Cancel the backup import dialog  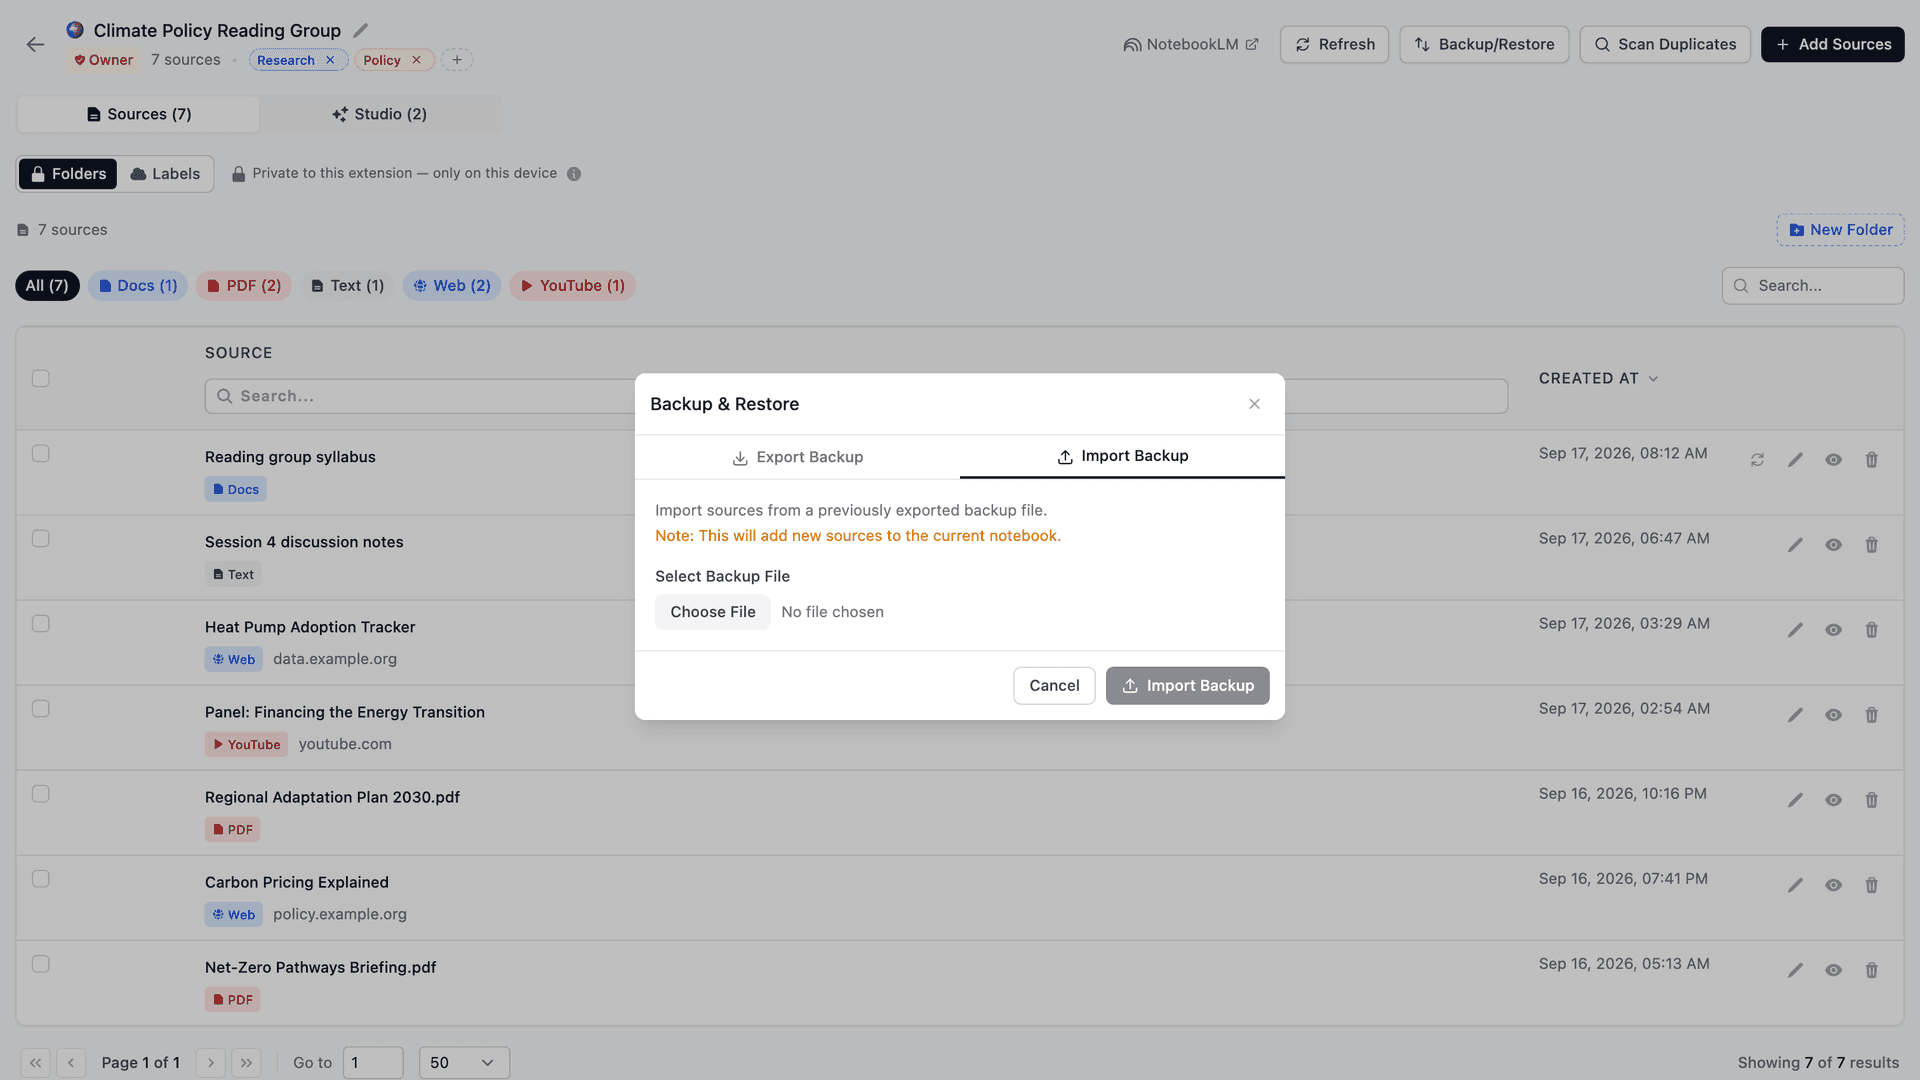pyautogui.click(x=1054, y=686)
